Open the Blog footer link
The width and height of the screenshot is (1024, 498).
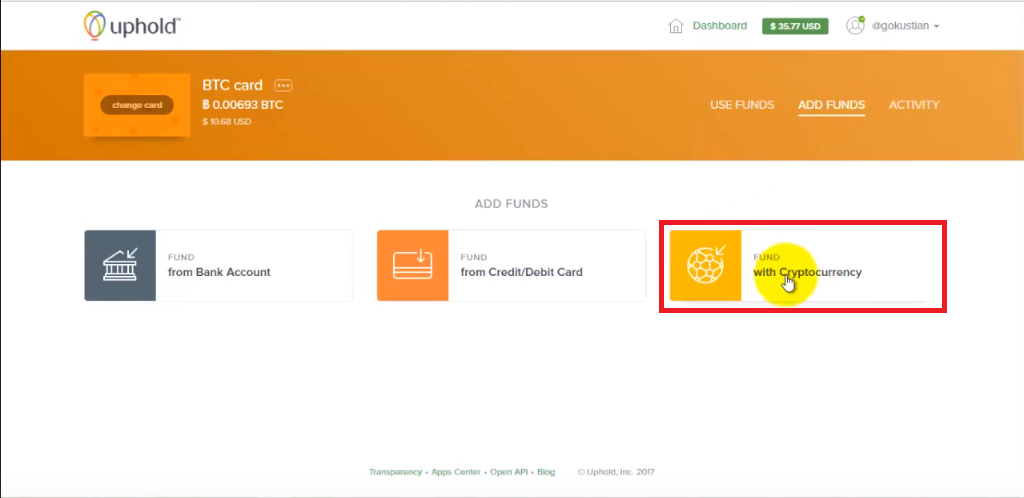click(546, 472)
